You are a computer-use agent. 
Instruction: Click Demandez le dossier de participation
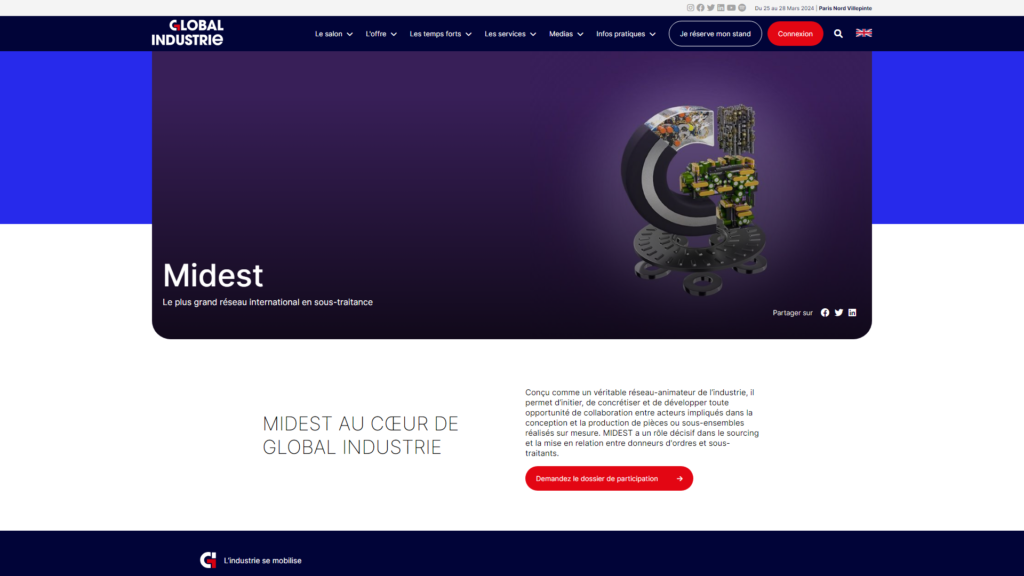[609, 479]
